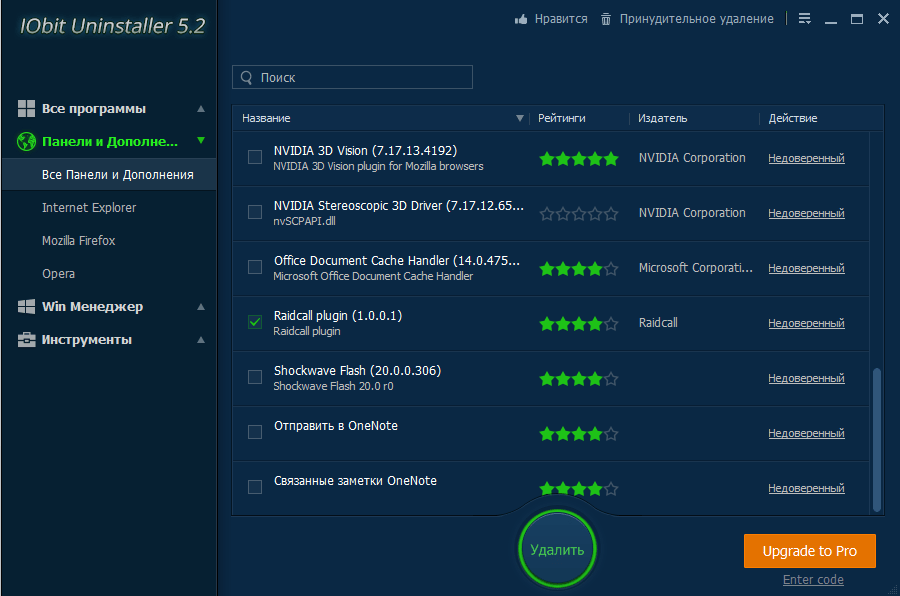Click Недоверенный link for NVIDIA 3D Vision
This screenshot has height=596, width=900.
point(806,158)
